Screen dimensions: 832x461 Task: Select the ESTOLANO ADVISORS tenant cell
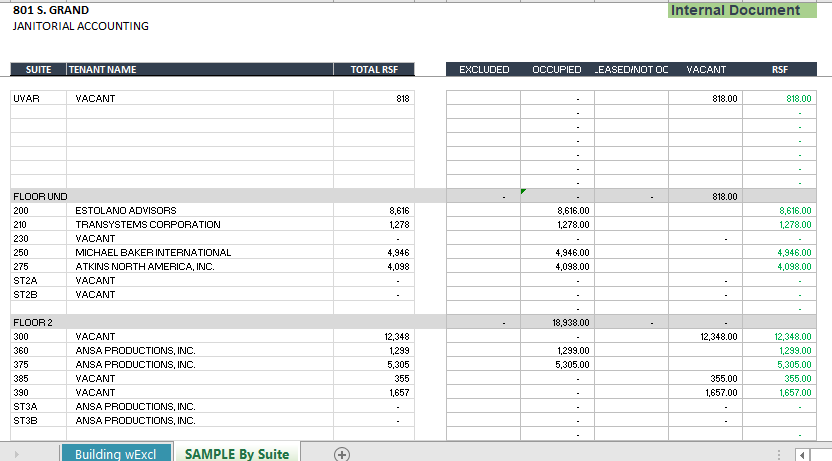[200, 211]
